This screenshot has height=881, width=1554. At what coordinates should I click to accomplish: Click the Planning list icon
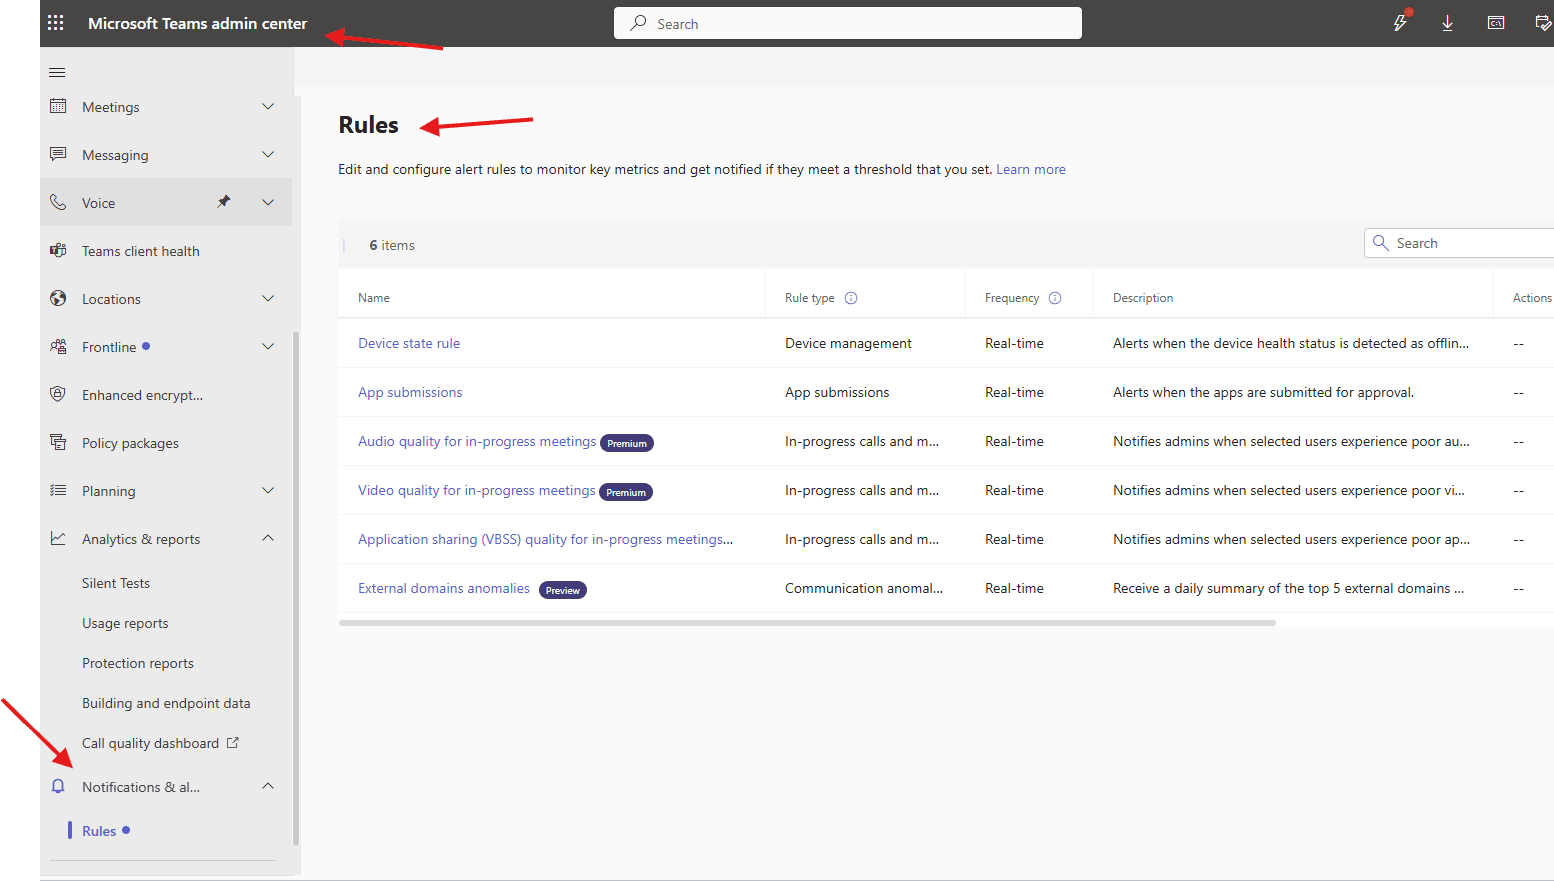[x=58, y=490]
